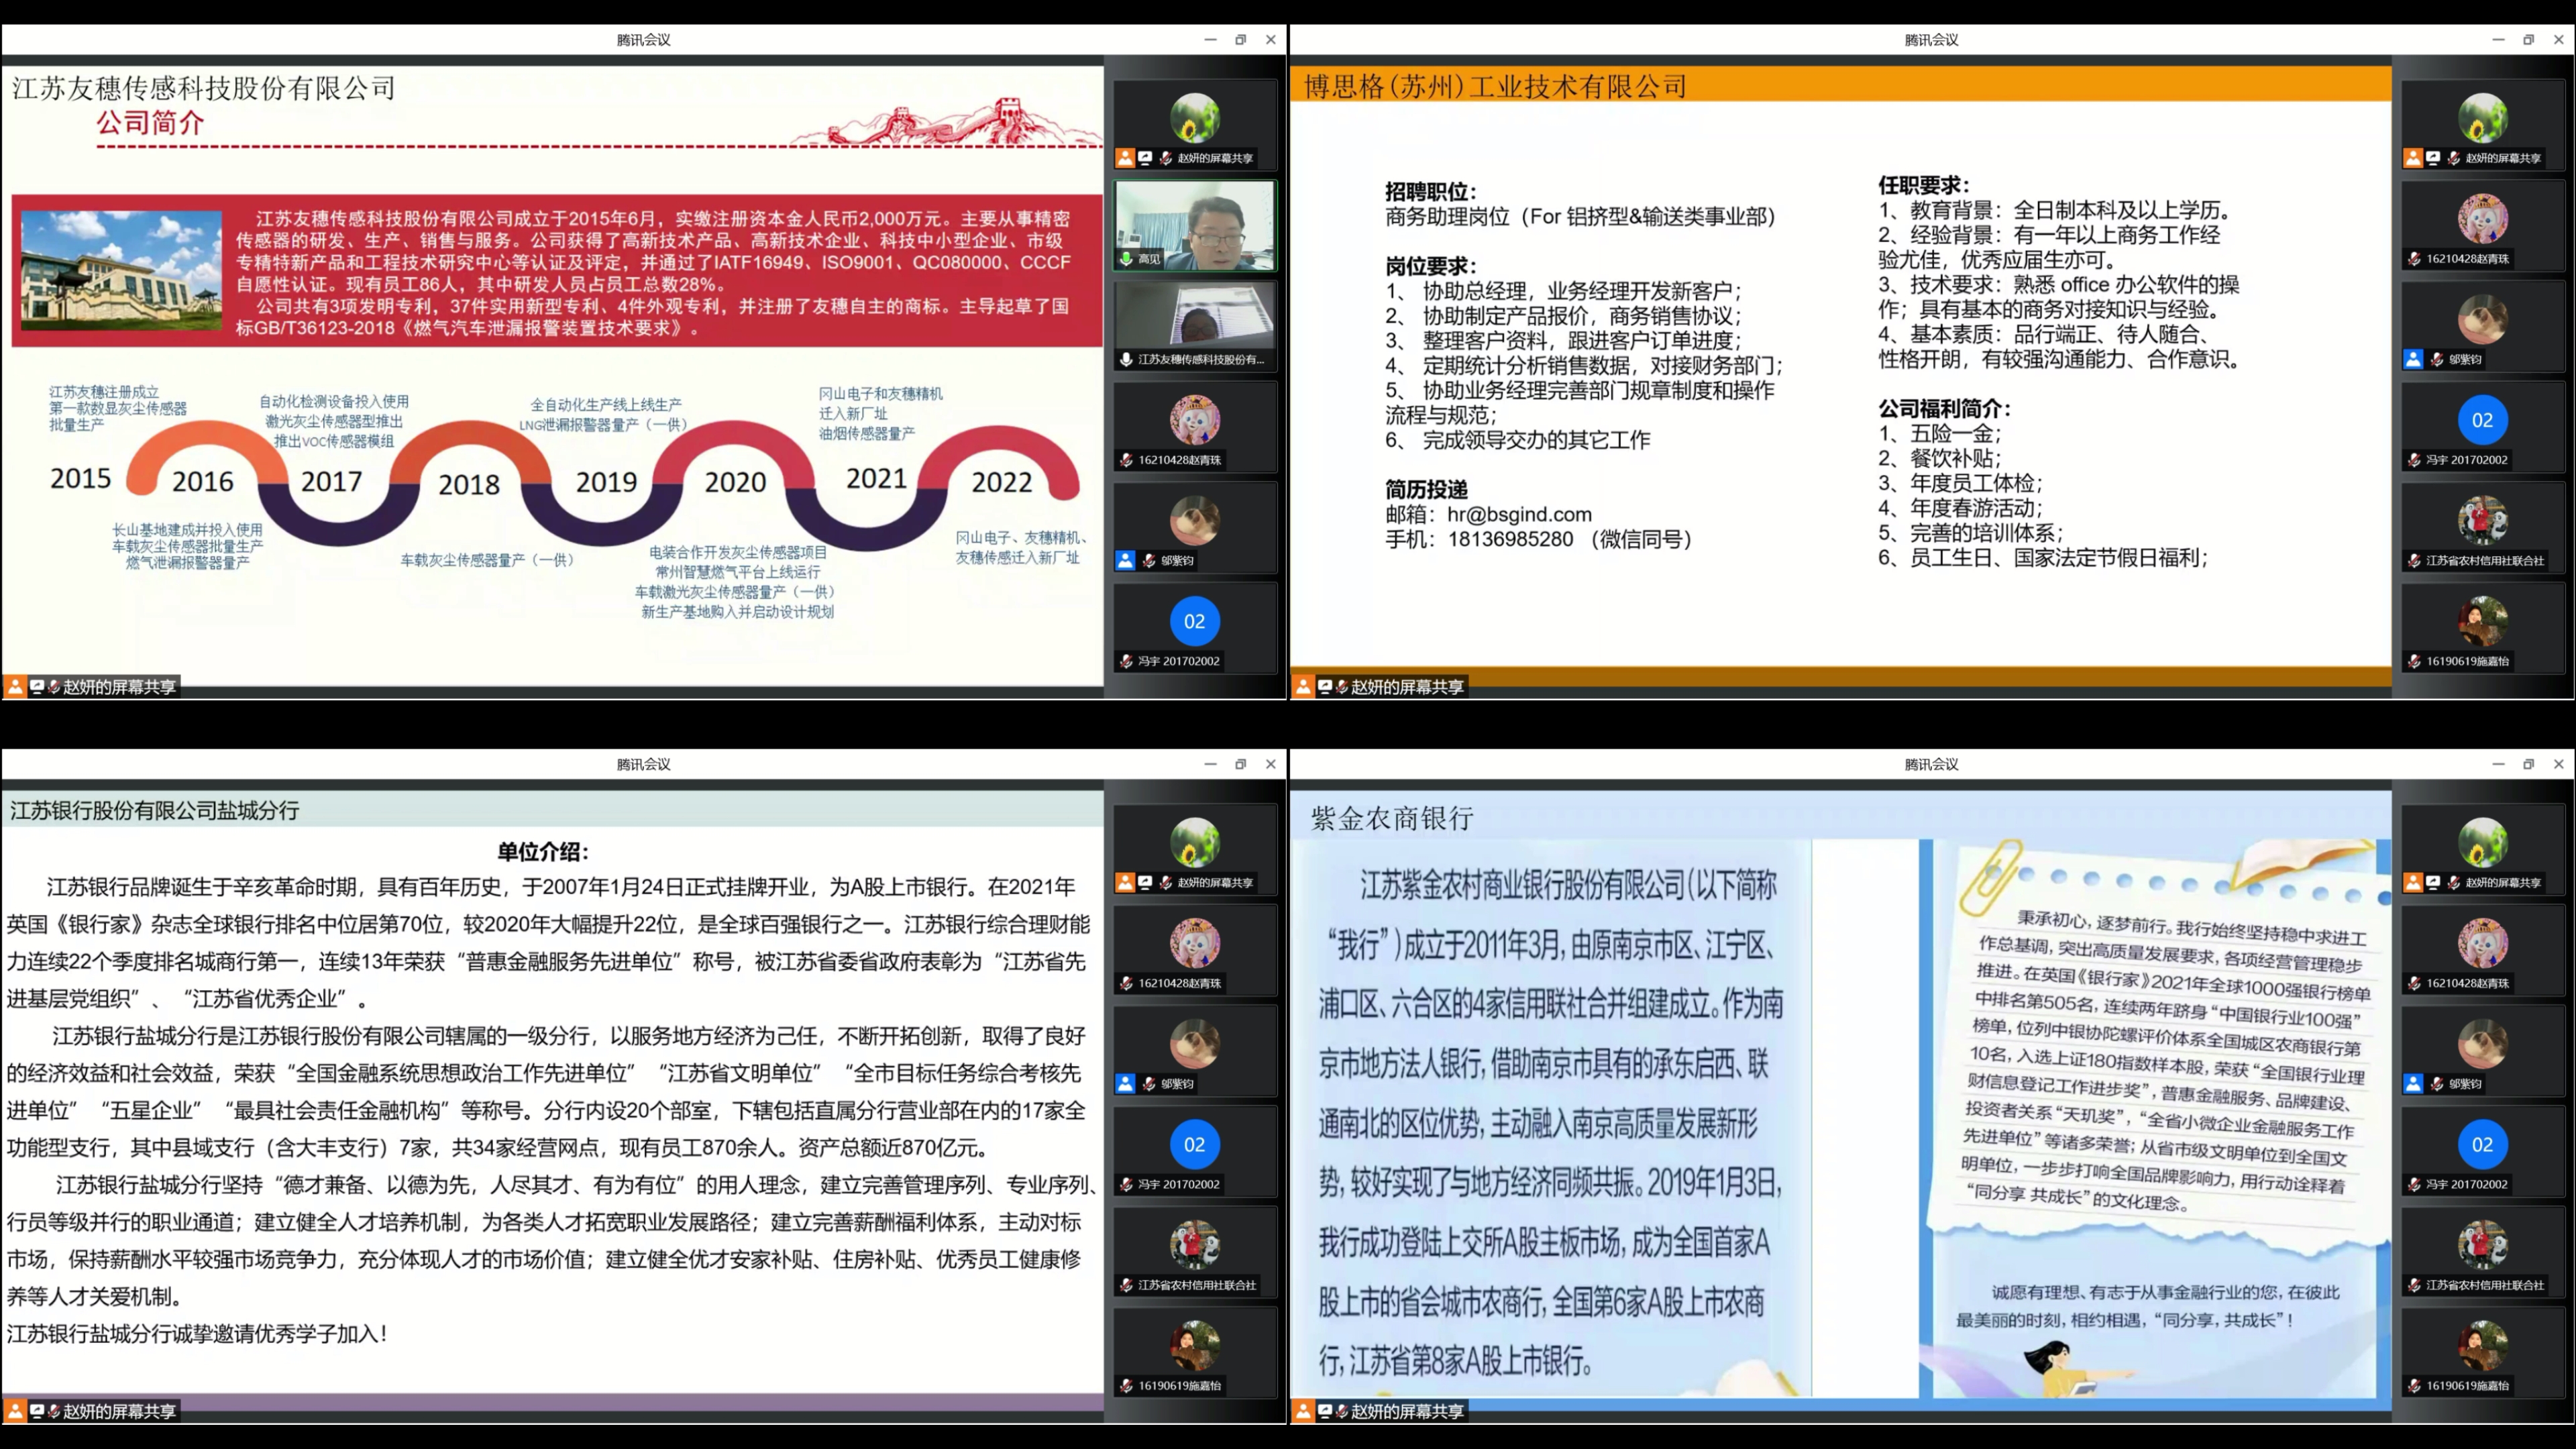Click orange host badge in 博思格 slide's bottom bar

[1303, 687]
